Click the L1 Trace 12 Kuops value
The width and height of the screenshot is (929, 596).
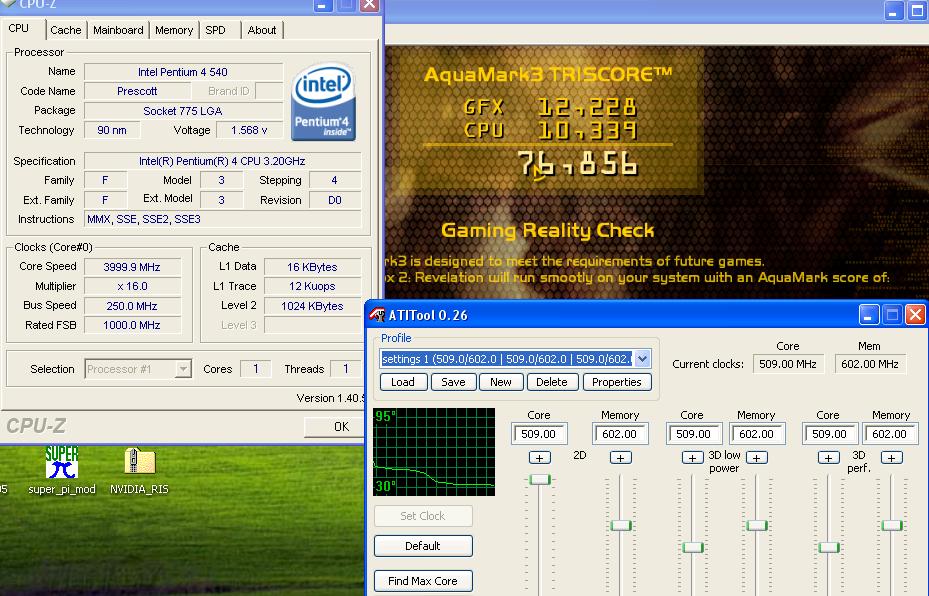[312, 286]
